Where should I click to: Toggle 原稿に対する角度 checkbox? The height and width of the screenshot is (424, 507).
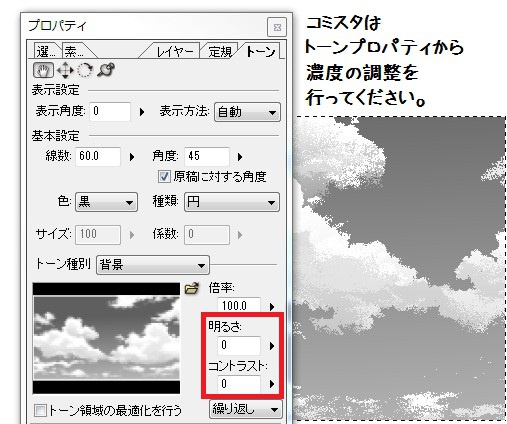(x=164, y=176)
